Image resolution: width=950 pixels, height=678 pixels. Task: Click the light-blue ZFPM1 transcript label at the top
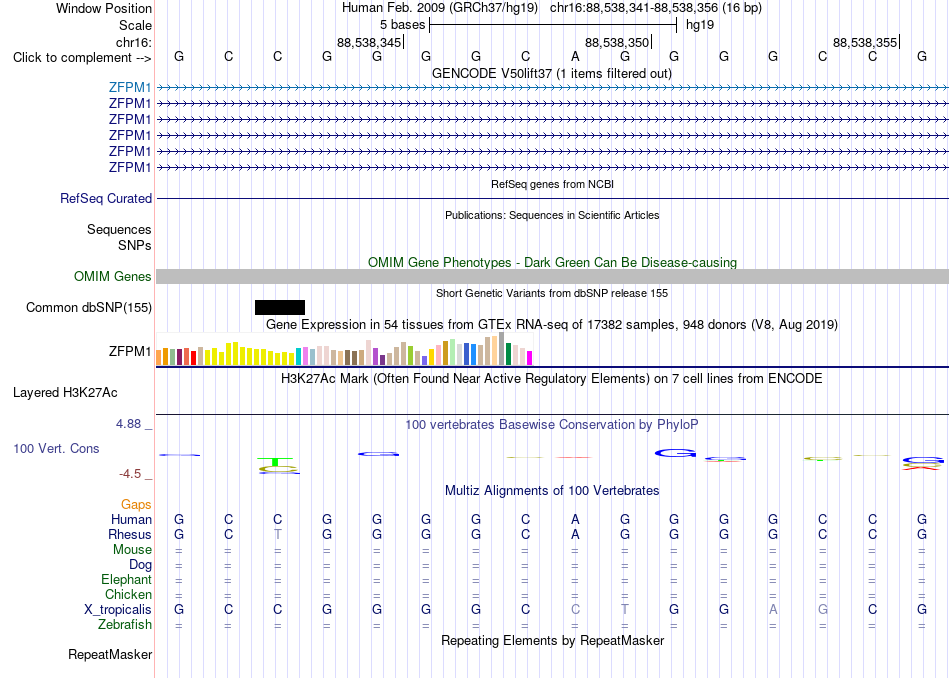click(x=130, y=87)
